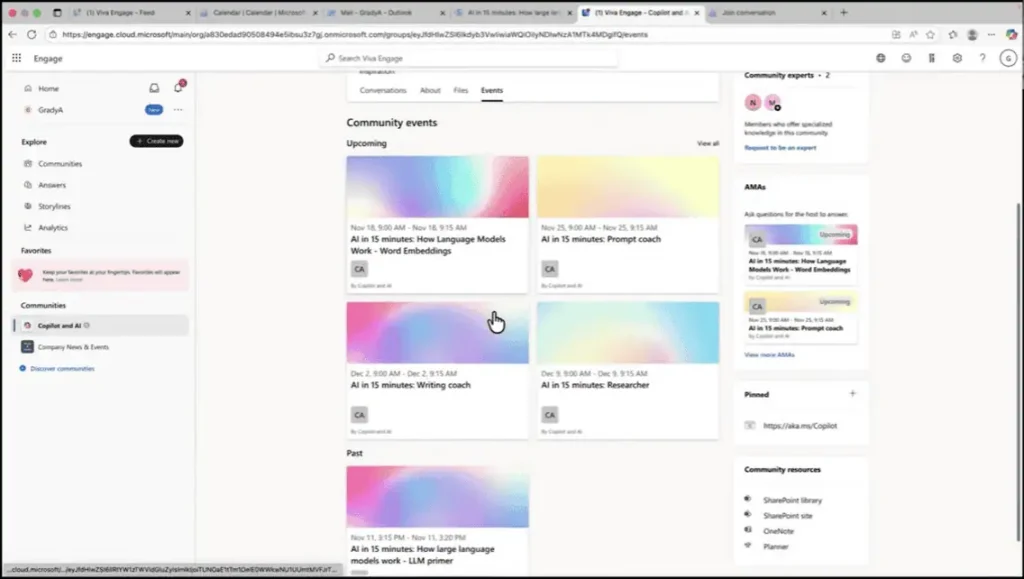This screenshot has height=579, width=1024.
Task: Click the globe icon in the header
Action: [x=881, y=58]
